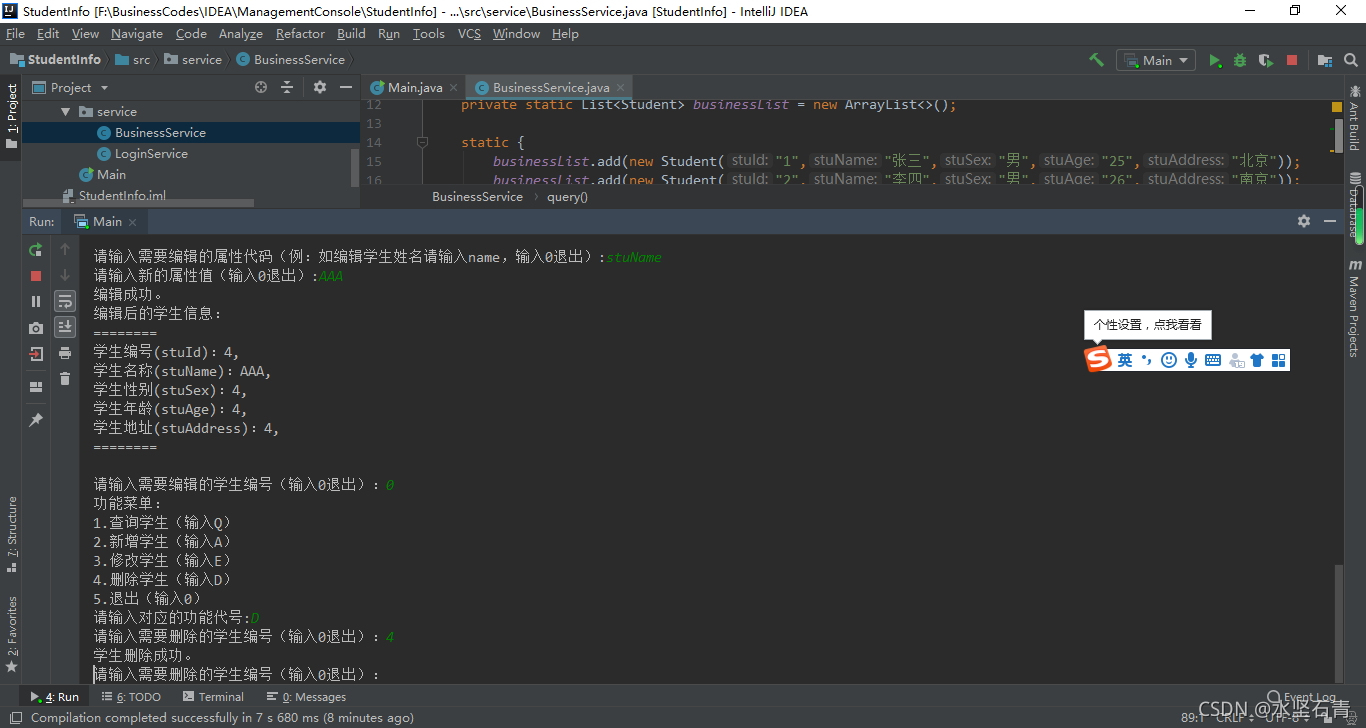Open Sogou skin shirt icon
Screen dimensions: 1366x728
tap(1257, 360)
